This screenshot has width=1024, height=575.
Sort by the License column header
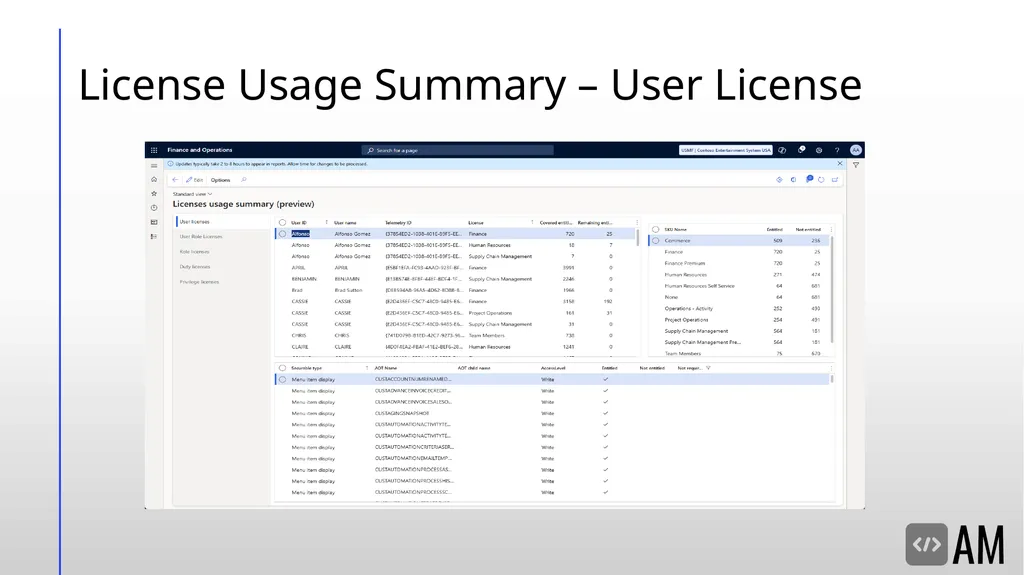pyautogui.click(x=475, y=223)
